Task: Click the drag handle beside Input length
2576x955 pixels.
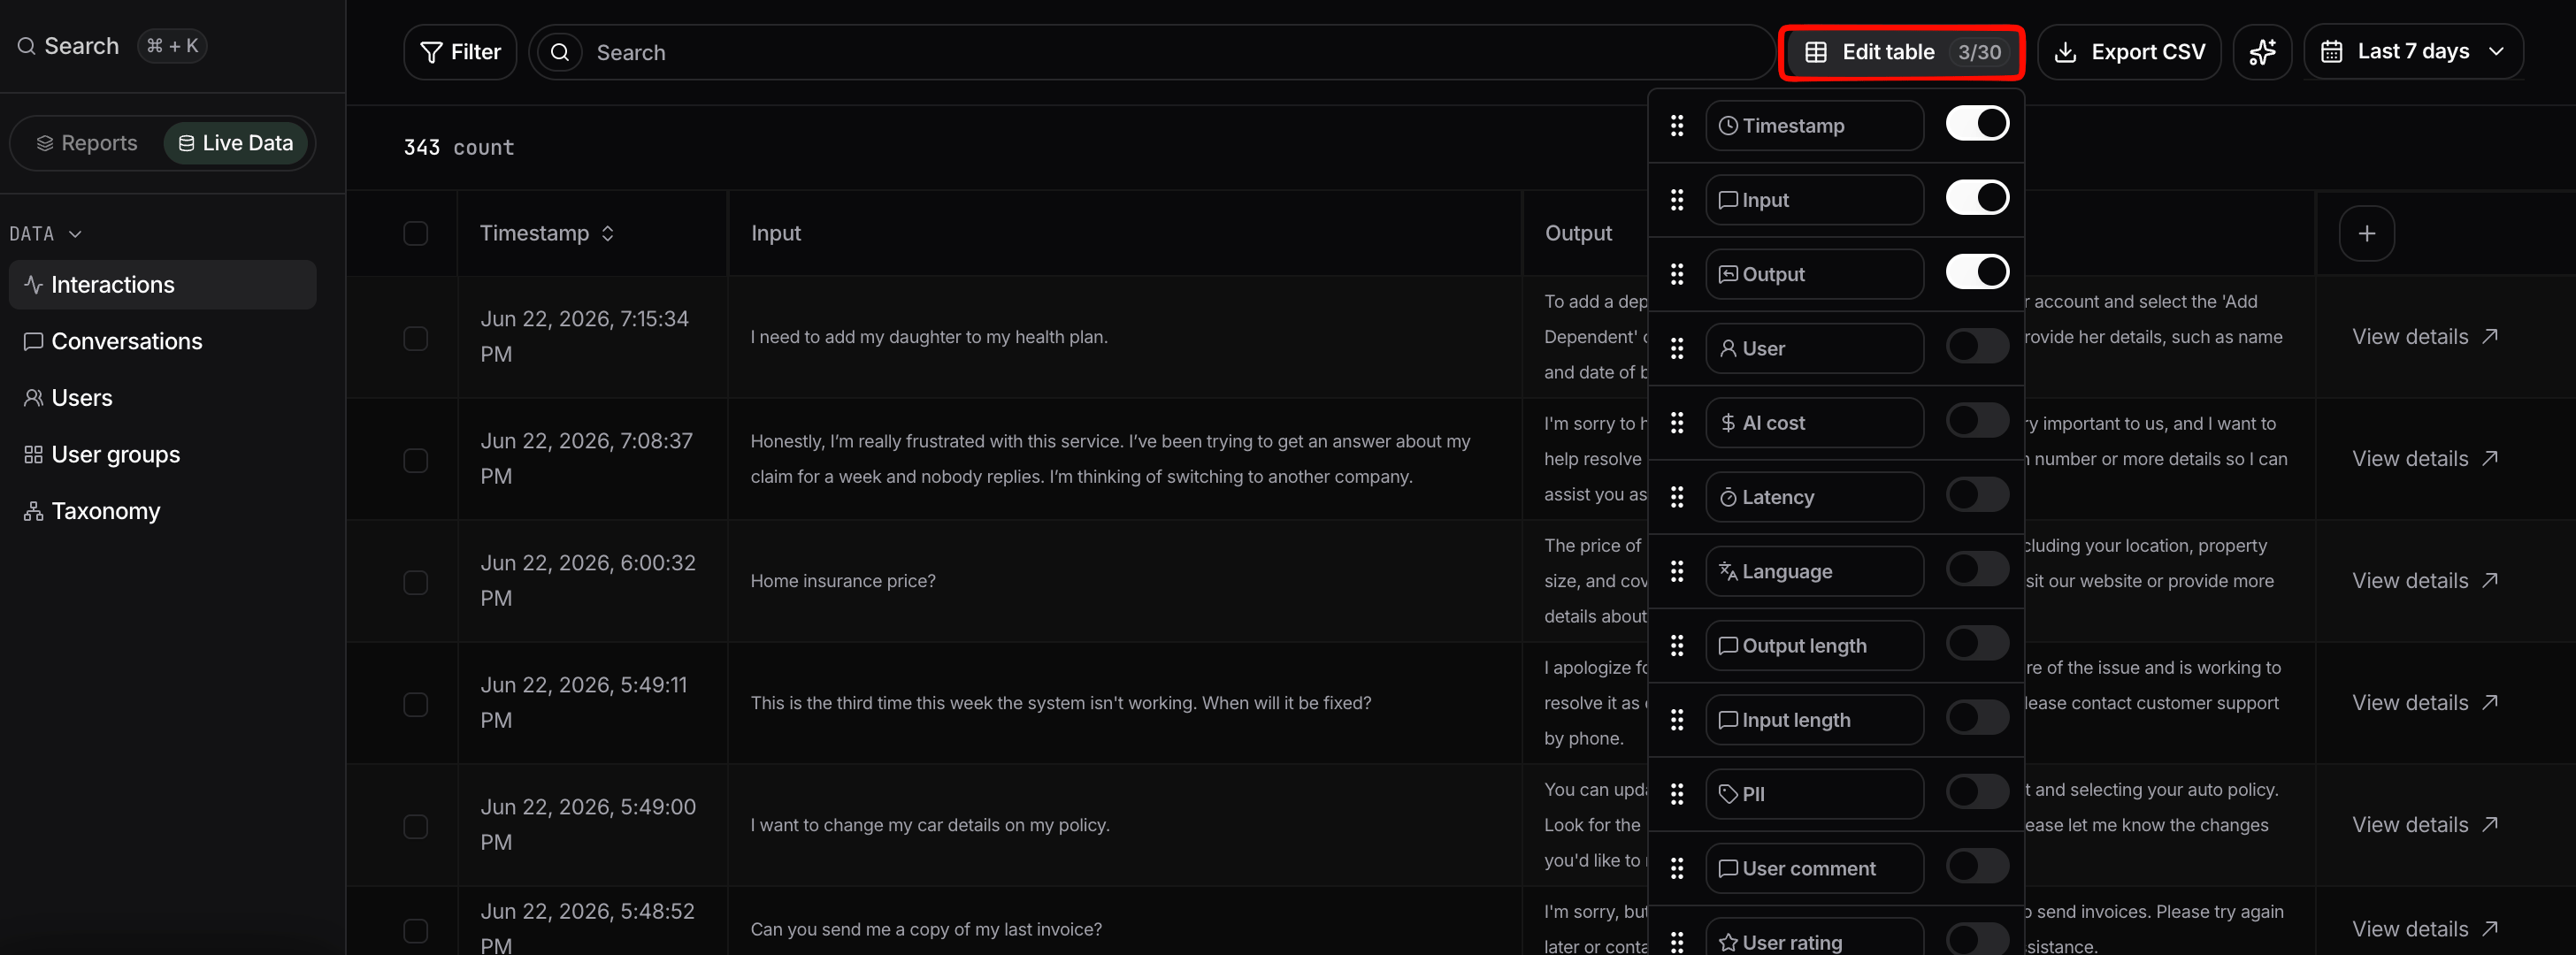Action: pos(1677,720)
